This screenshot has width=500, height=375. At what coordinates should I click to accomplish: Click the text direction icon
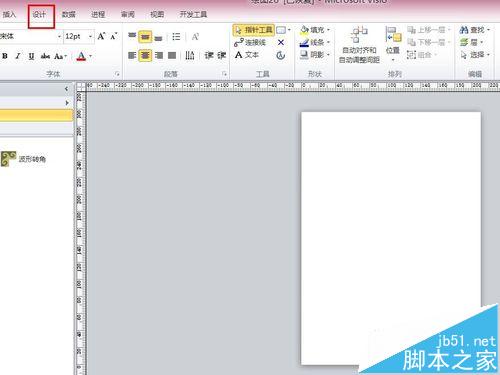(x=190, y=55)
